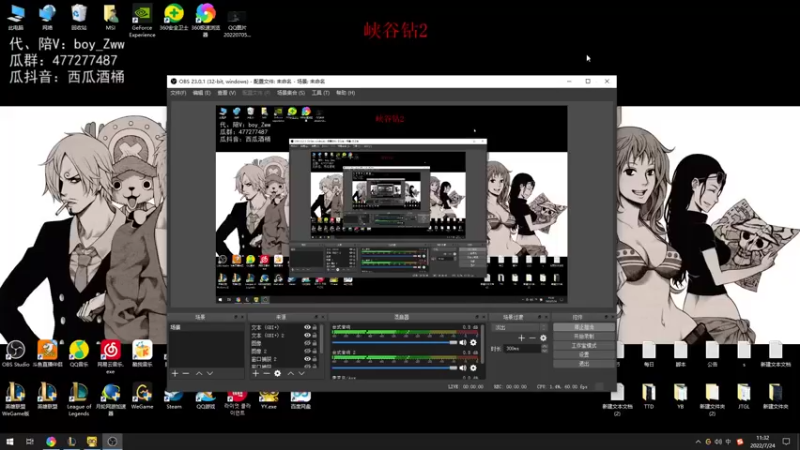This screenshot has height=450, width=800.
Task: Open the scene transition type dropdown
Action: (x=519, y=328)
